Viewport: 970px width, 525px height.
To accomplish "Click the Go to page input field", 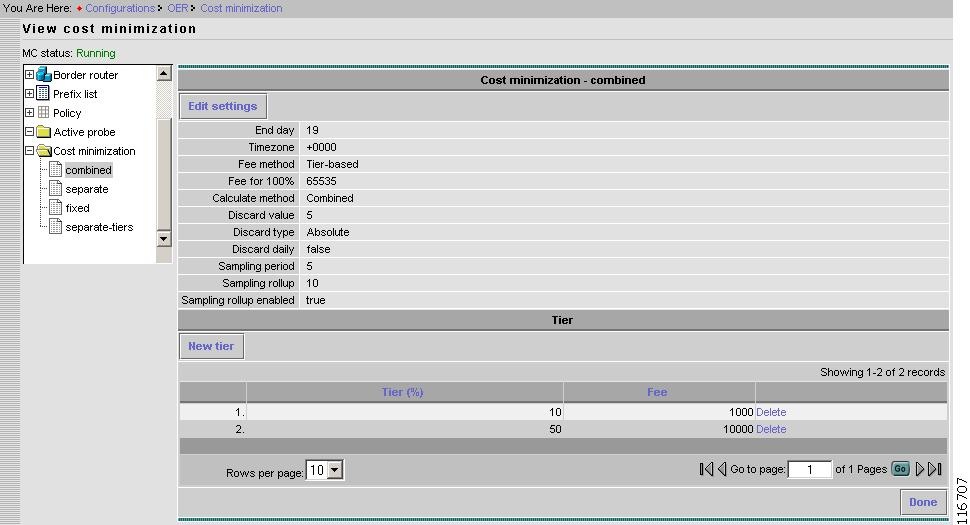I will [x=809, y=470].
